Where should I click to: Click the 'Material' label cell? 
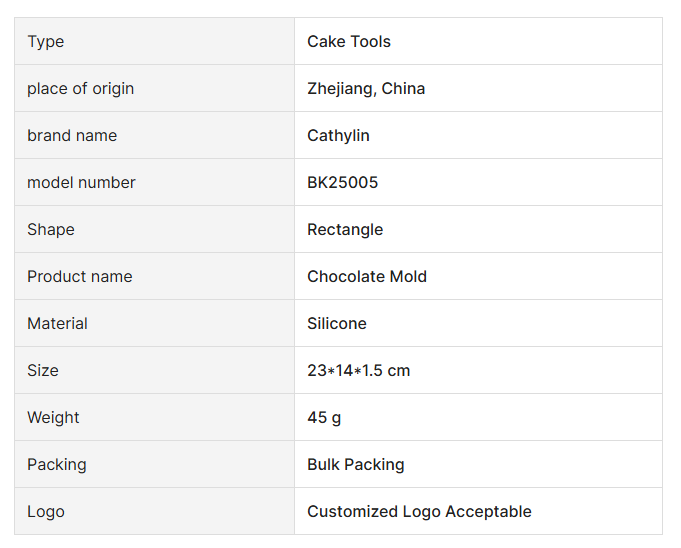57,324
